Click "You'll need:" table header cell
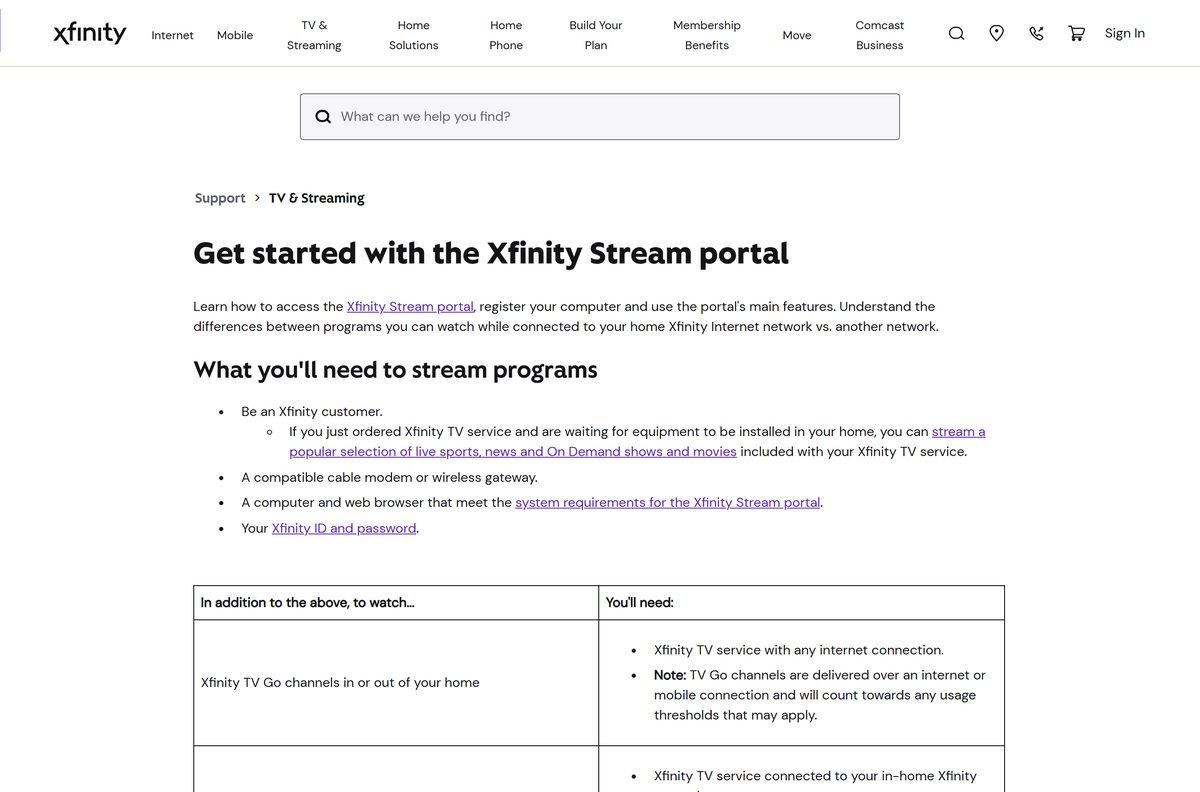This screenshot has height=792, width=1200. (x=802, y=603)
